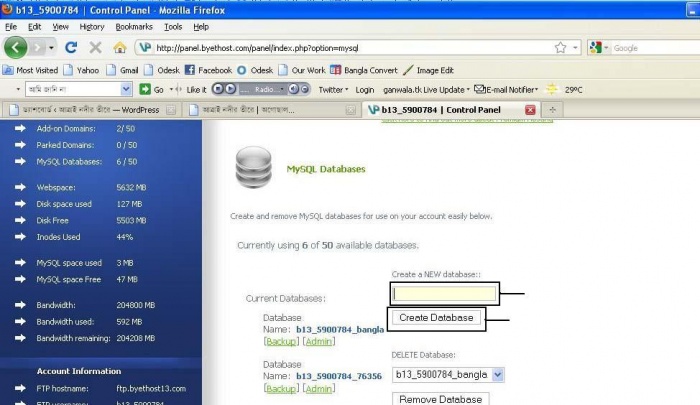Stop the toolbar radio player
The height and width of the screenshot is (405, 700).
(217, 89)
